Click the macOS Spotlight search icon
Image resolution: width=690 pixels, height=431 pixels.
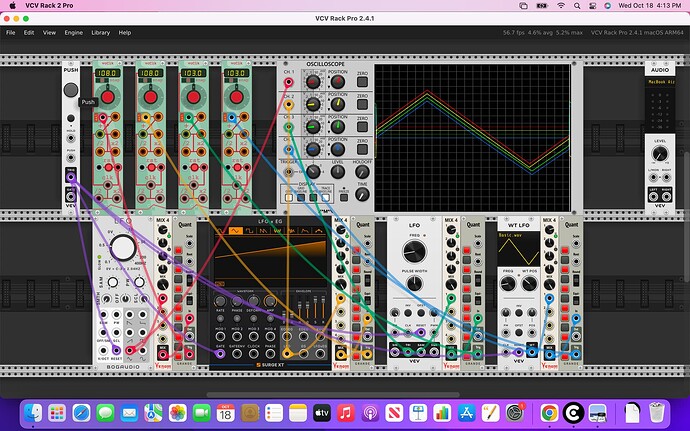point(577,6)
